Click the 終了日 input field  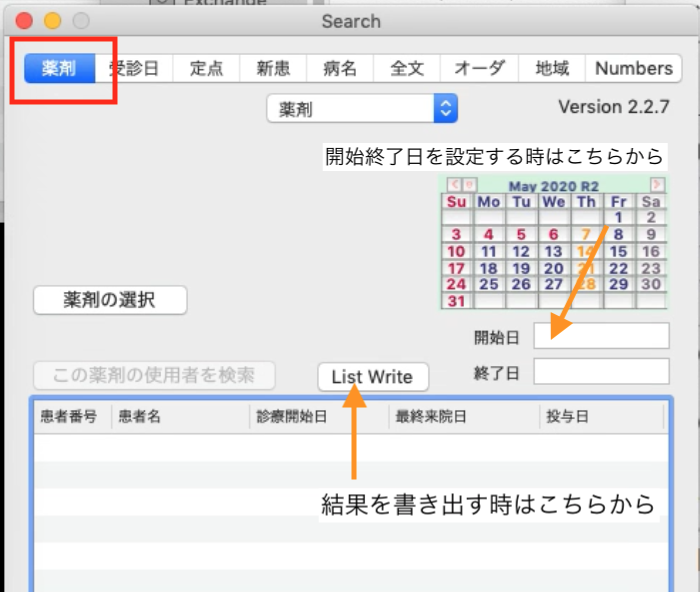(601, 371)
